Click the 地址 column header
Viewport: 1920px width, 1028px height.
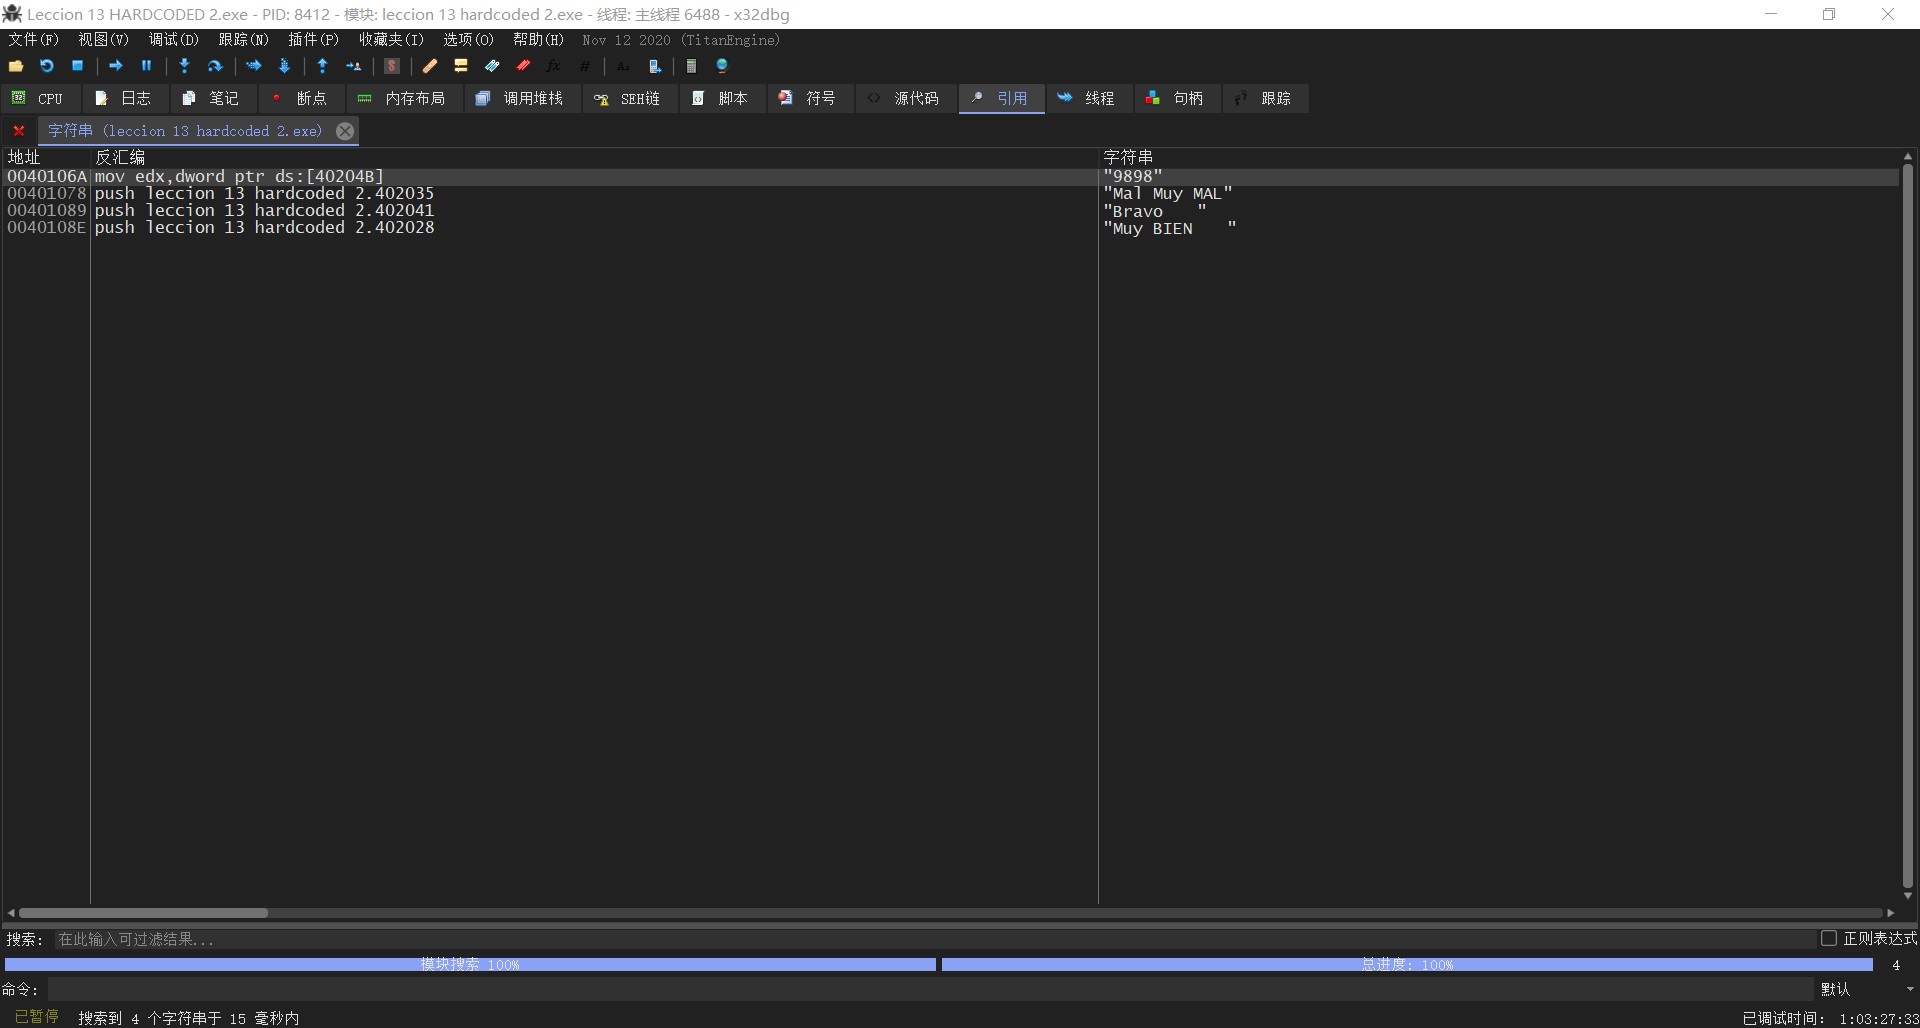point(47,157)
